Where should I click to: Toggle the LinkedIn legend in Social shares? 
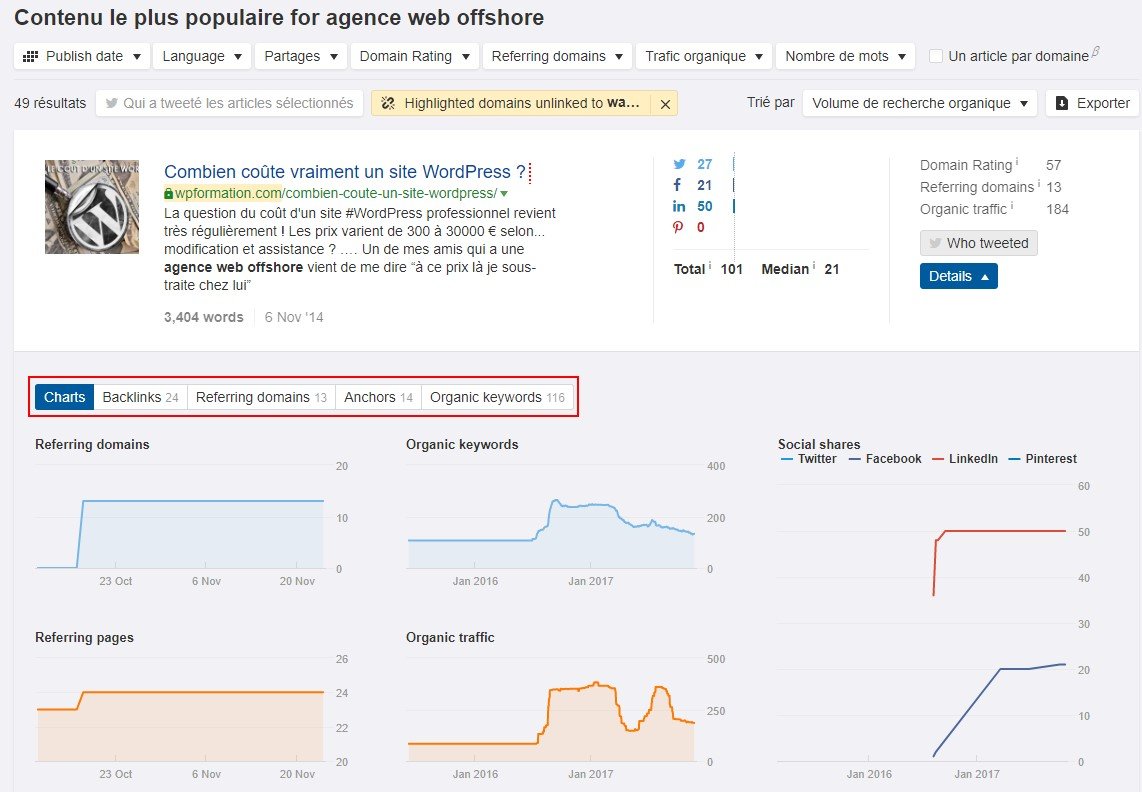965,458
